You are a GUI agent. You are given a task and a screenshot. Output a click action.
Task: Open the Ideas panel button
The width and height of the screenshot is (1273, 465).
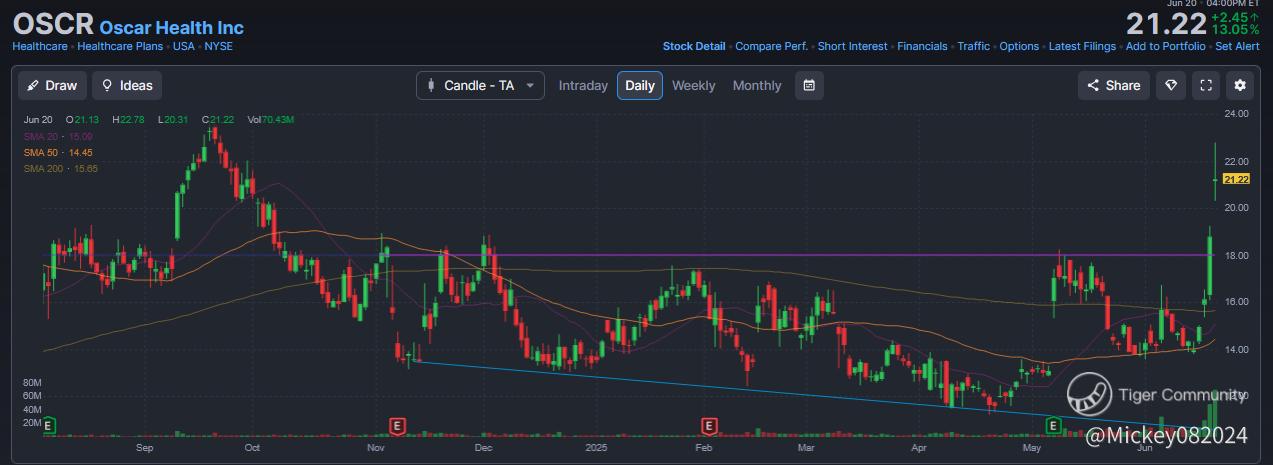(127, 85)
